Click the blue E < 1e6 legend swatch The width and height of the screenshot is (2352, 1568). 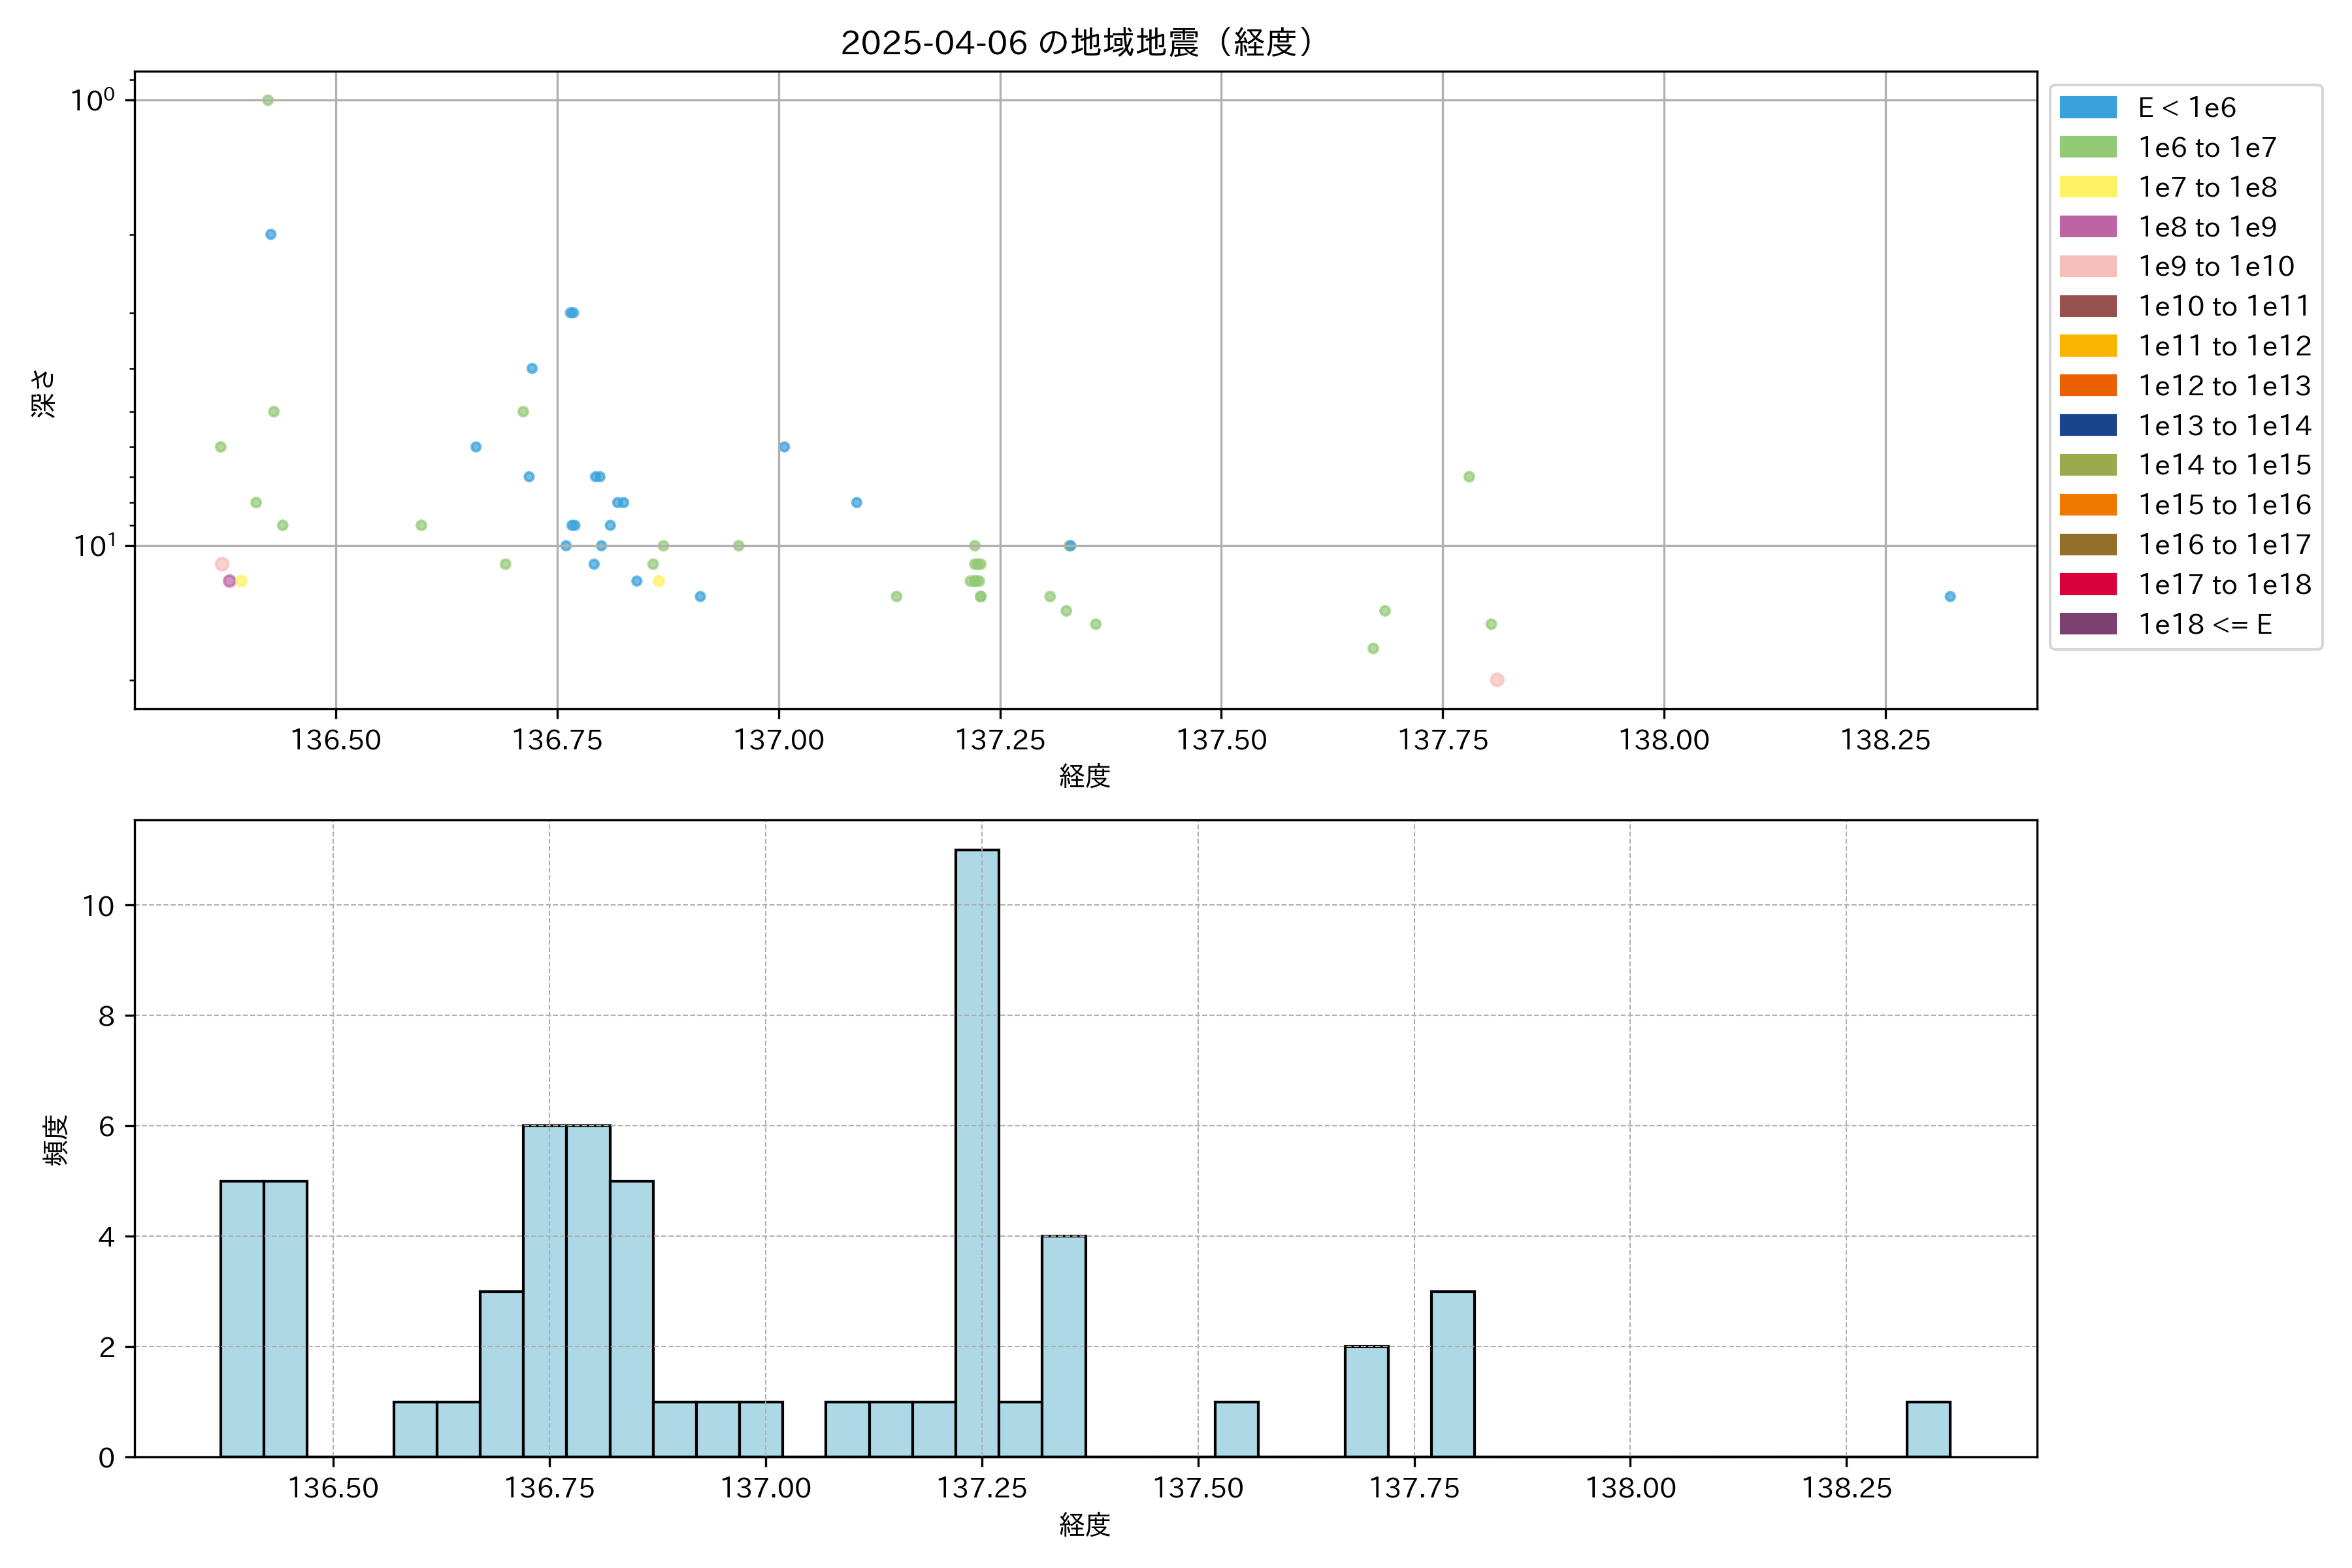click(2088, 107)
